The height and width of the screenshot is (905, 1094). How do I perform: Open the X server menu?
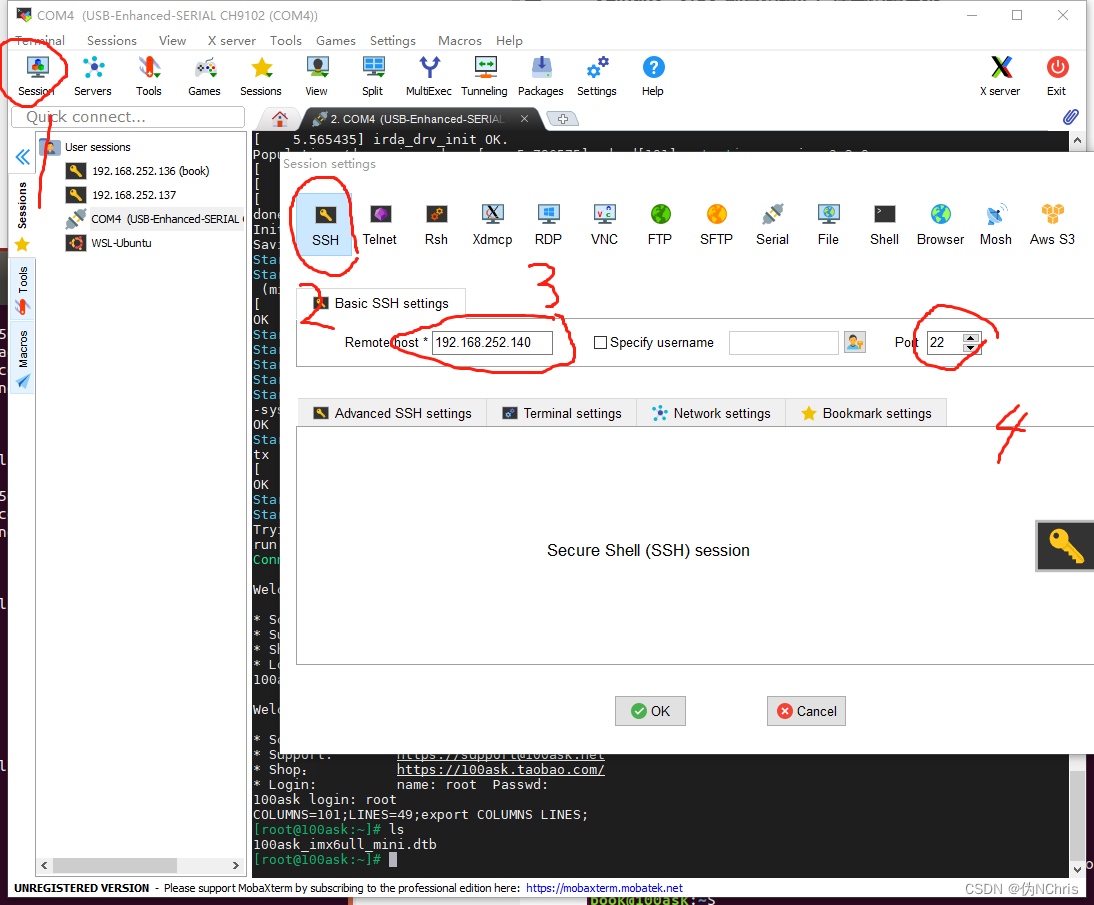coord(232,40)
